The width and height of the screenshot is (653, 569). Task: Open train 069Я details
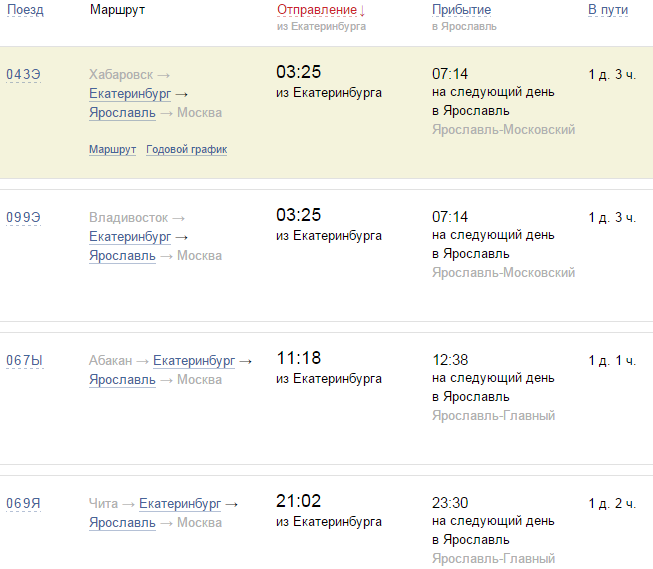point(23,503)
